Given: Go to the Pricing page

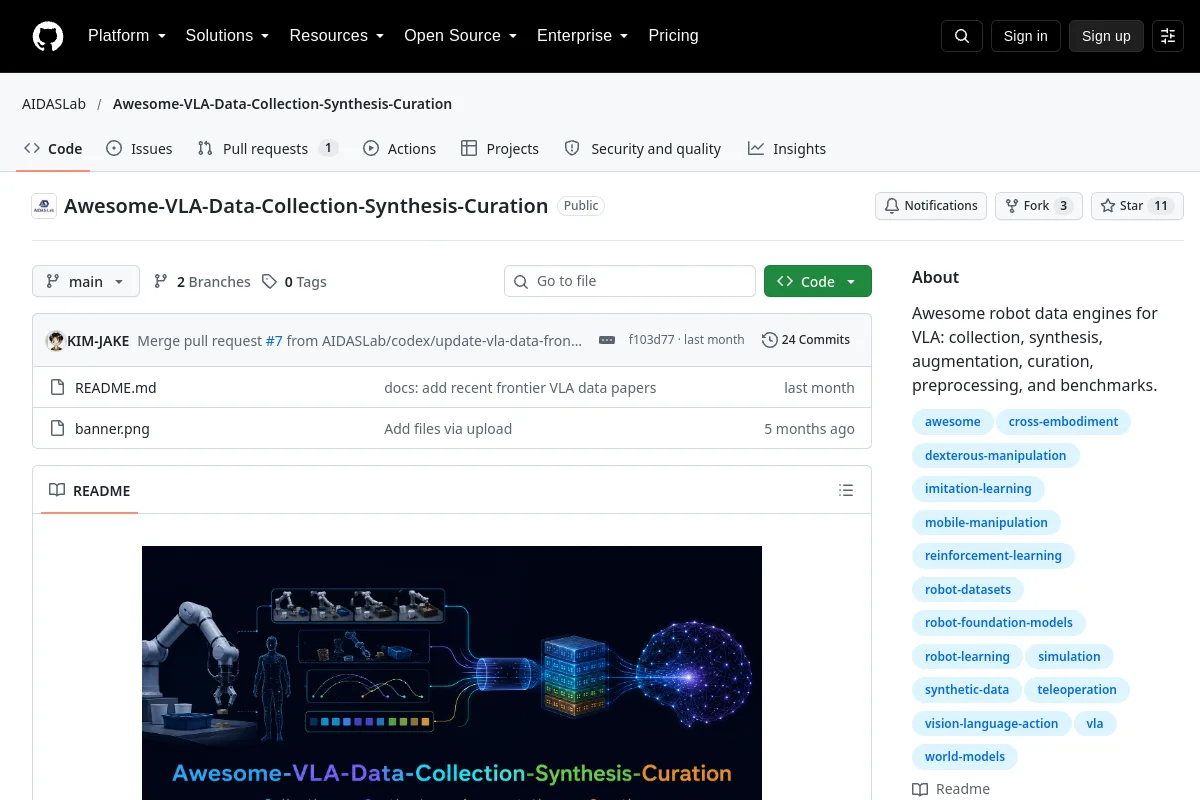Looking at the screenshot, I should [673, 36].
